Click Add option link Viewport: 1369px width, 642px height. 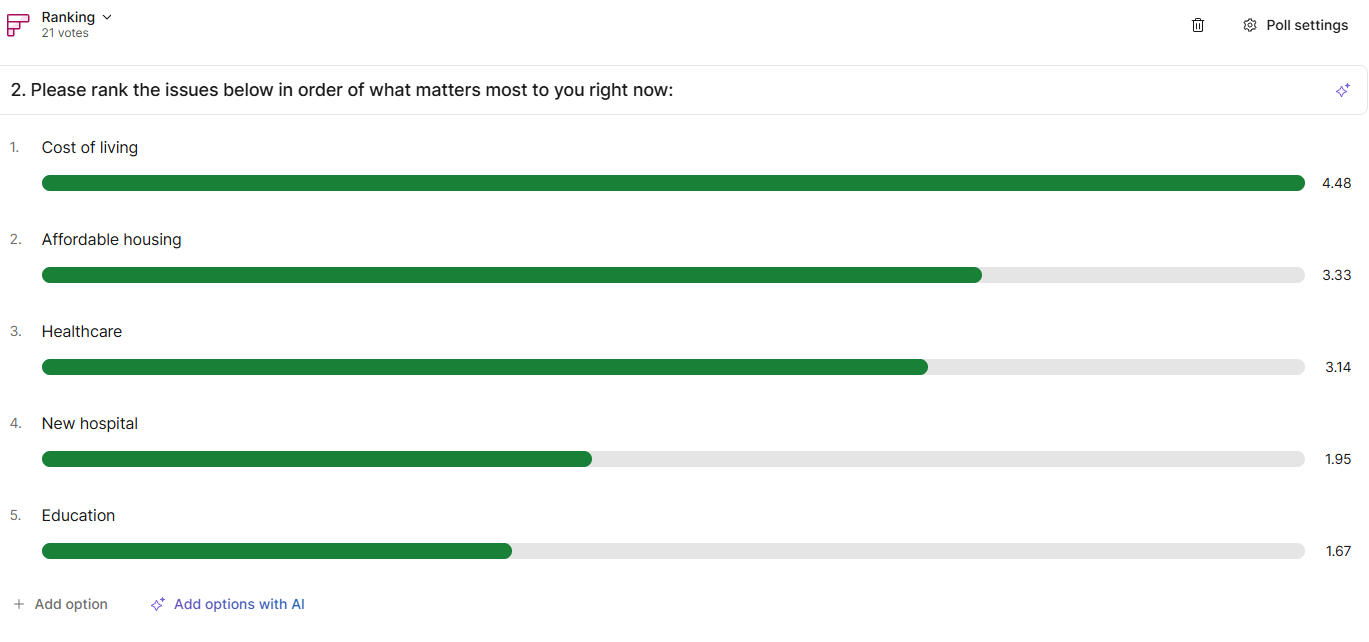(x=71, y=604)
